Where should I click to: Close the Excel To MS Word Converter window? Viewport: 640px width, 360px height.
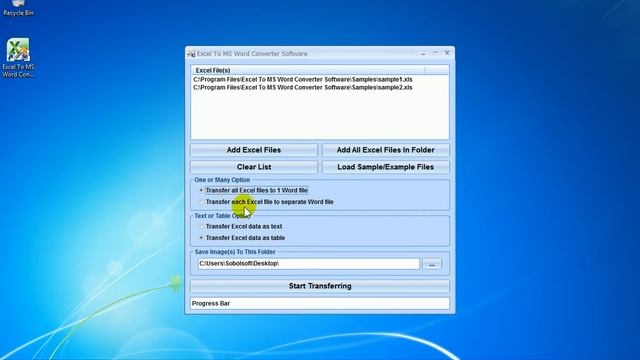click(447, 53)
